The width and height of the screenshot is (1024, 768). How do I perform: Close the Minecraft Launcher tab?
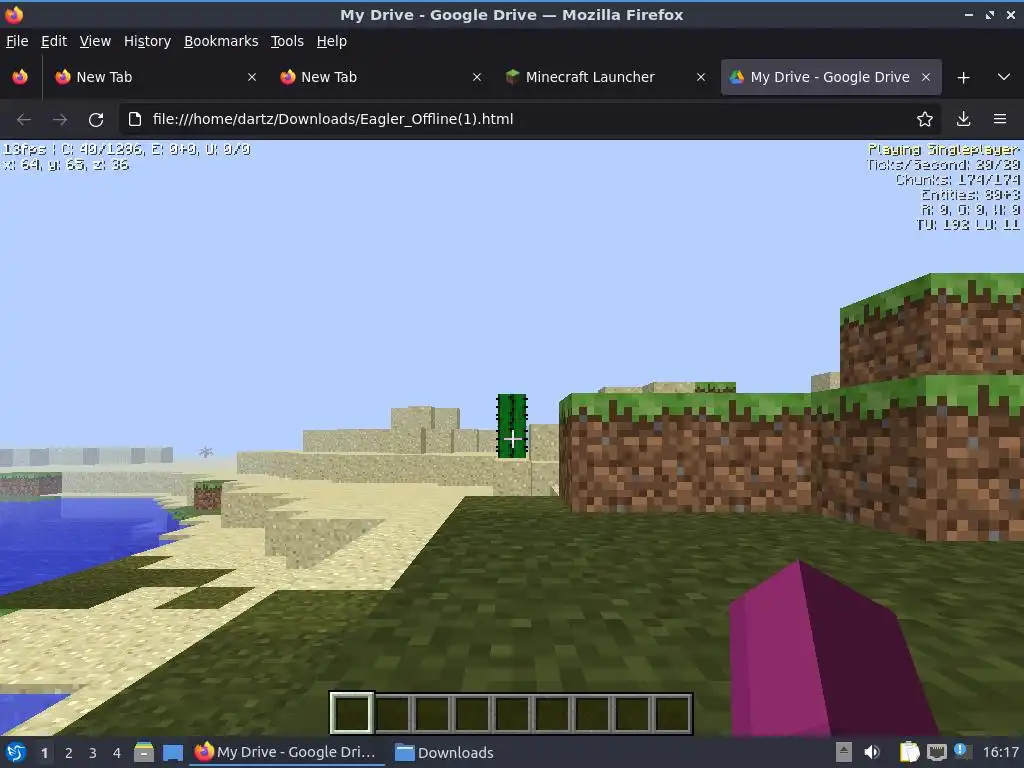[701, 77]
